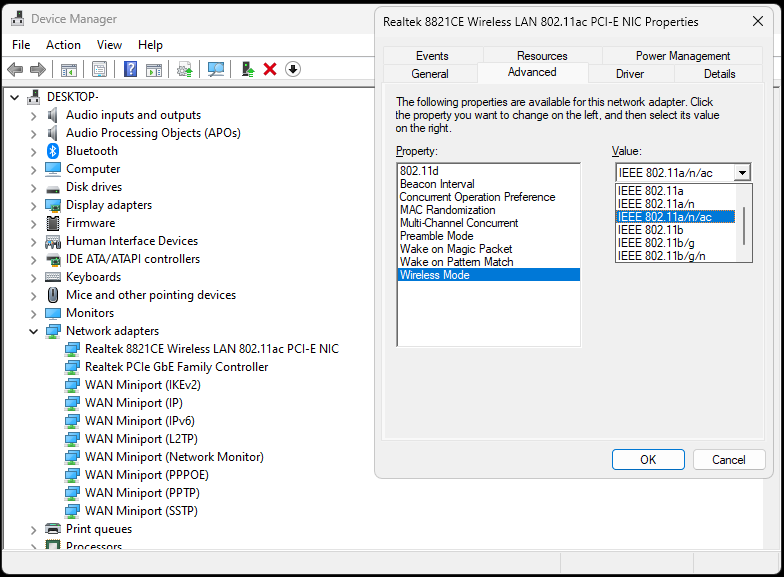Close the NIC Properties dialog

758,21
